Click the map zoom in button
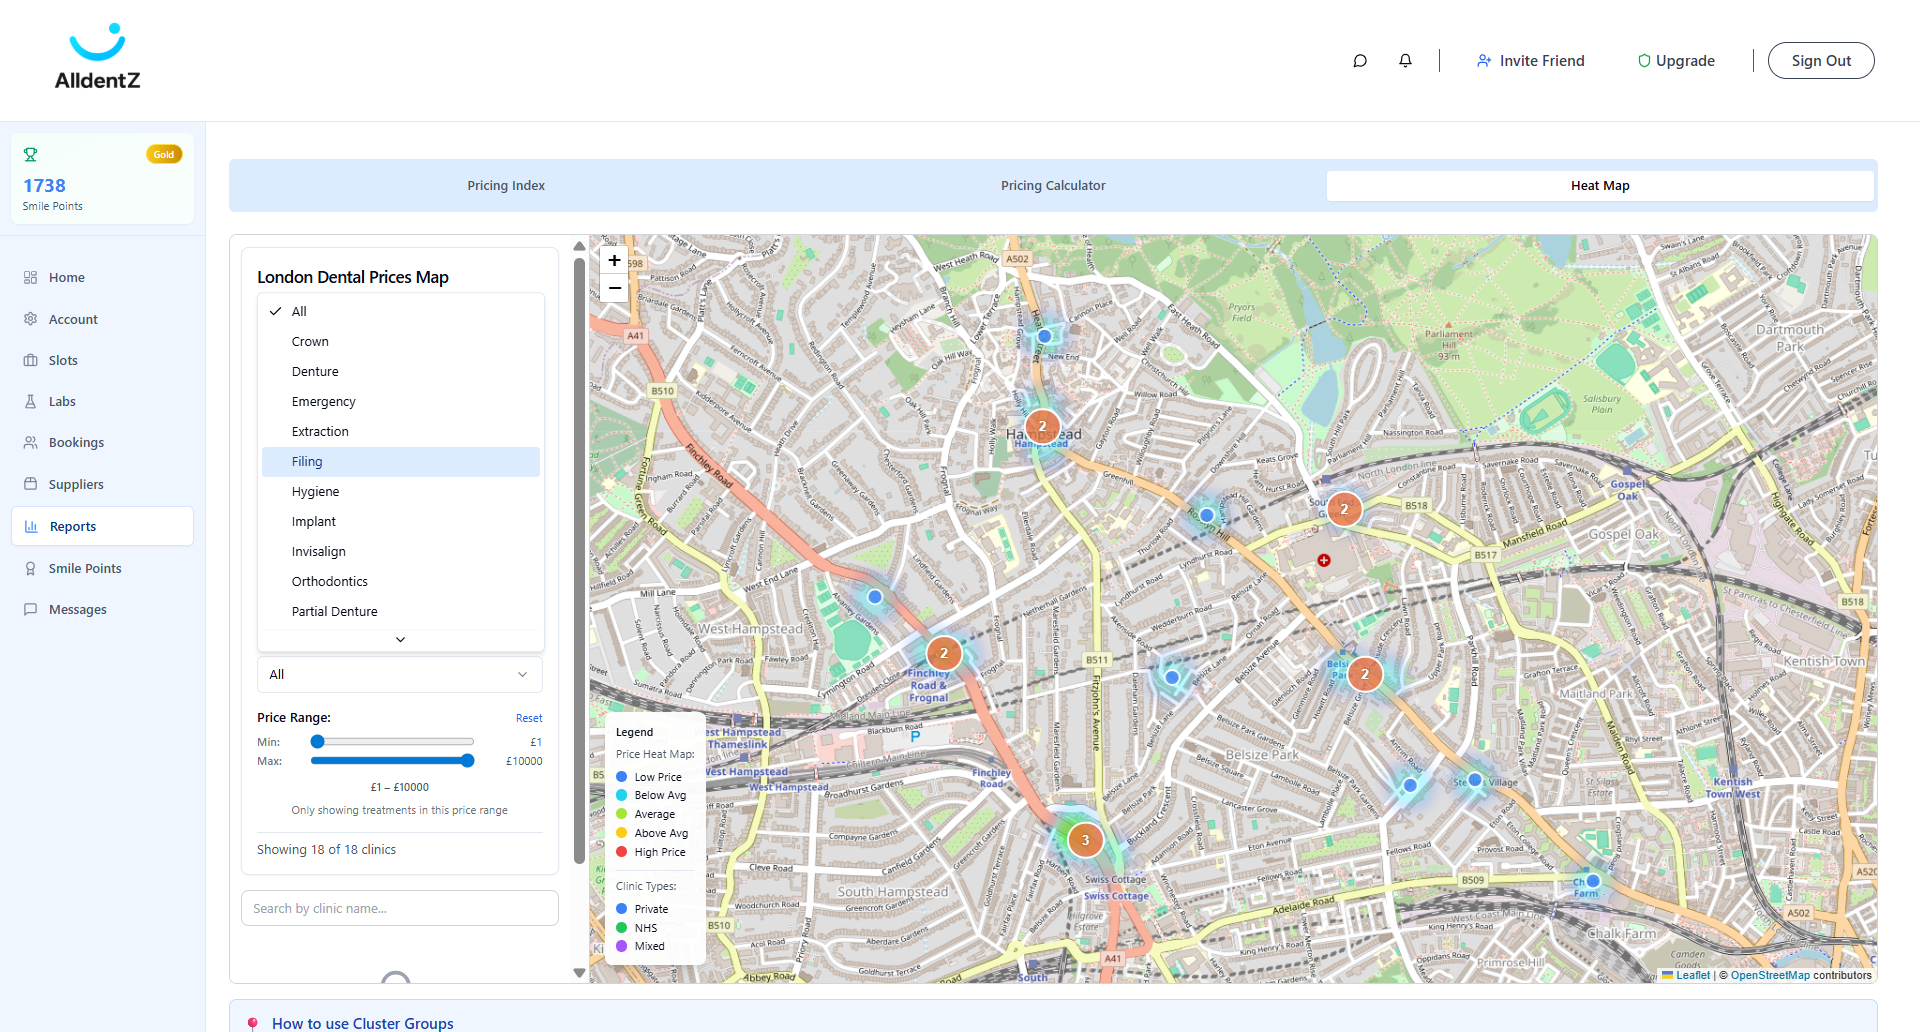1920x1032 pixels. pyautogui.click(x=614, y=260)
